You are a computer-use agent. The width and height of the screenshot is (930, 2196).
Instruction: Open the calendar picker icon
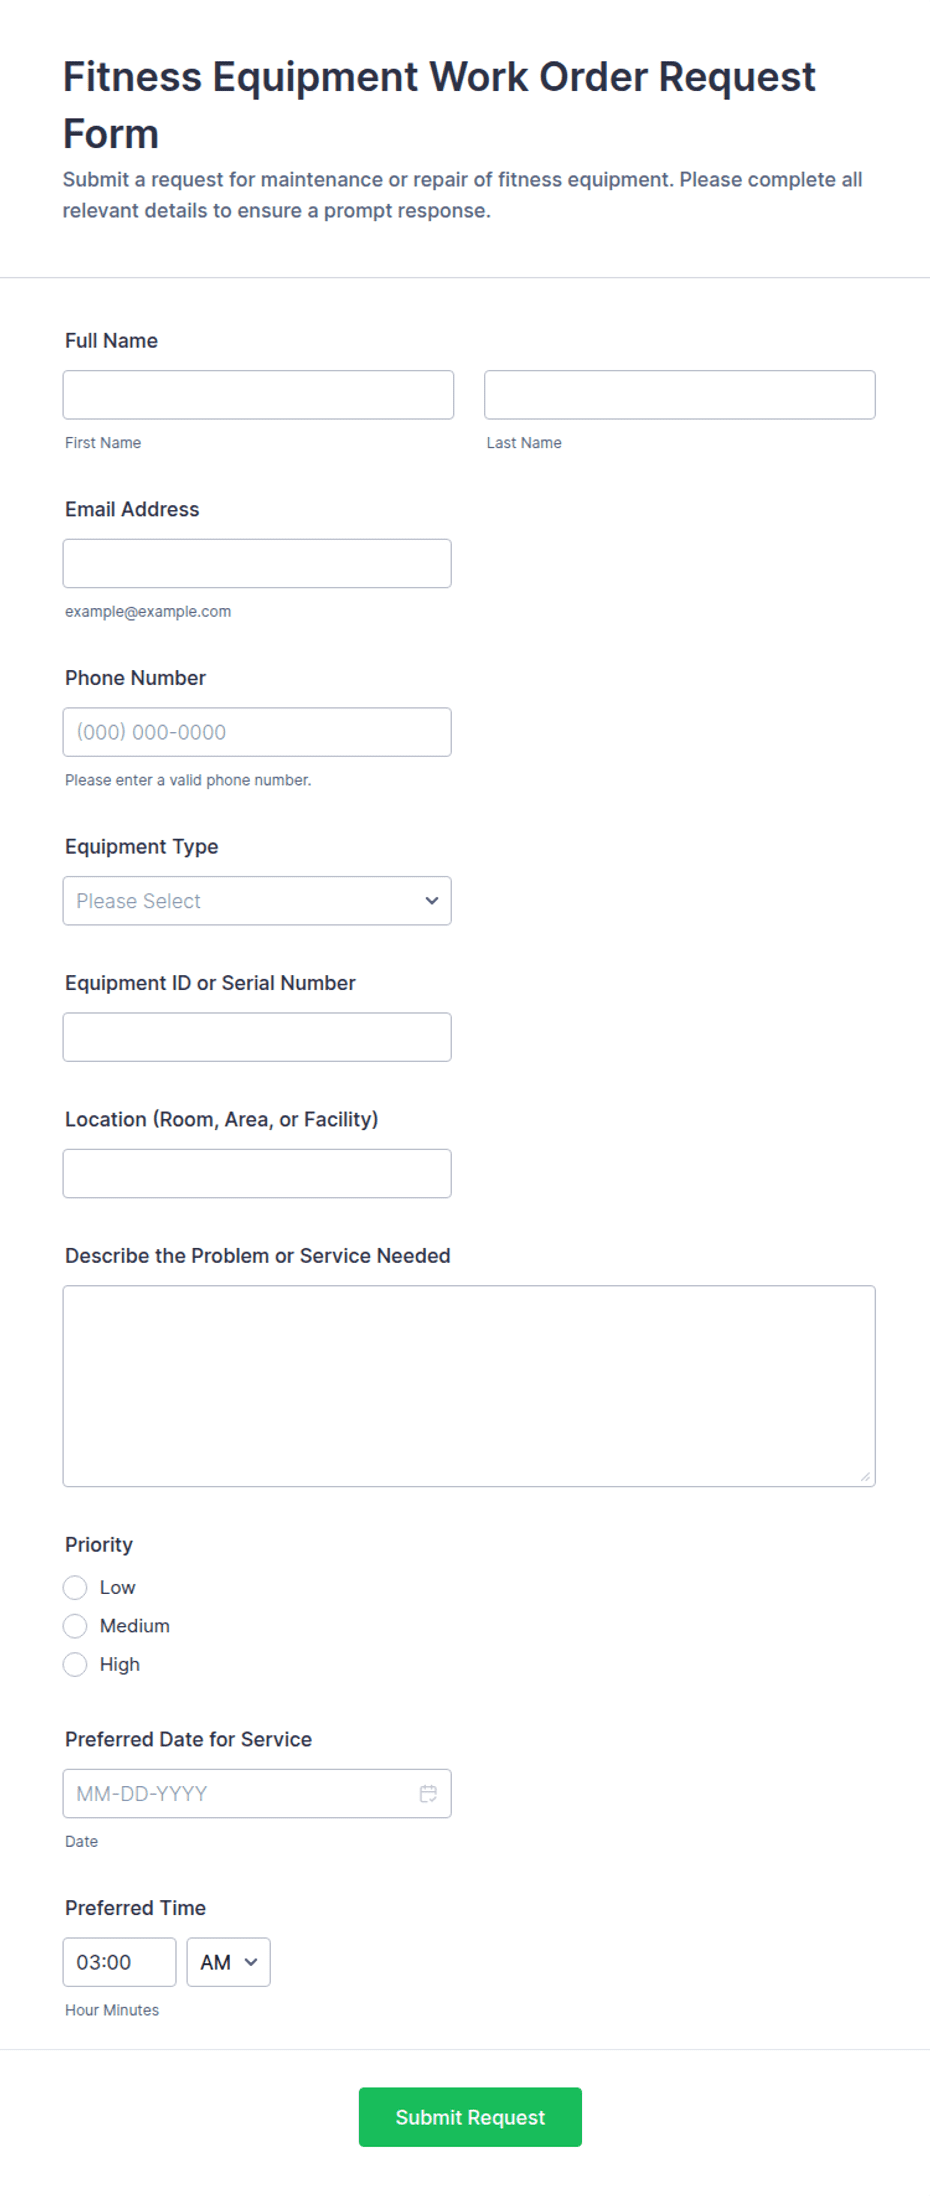[428, 1793]
